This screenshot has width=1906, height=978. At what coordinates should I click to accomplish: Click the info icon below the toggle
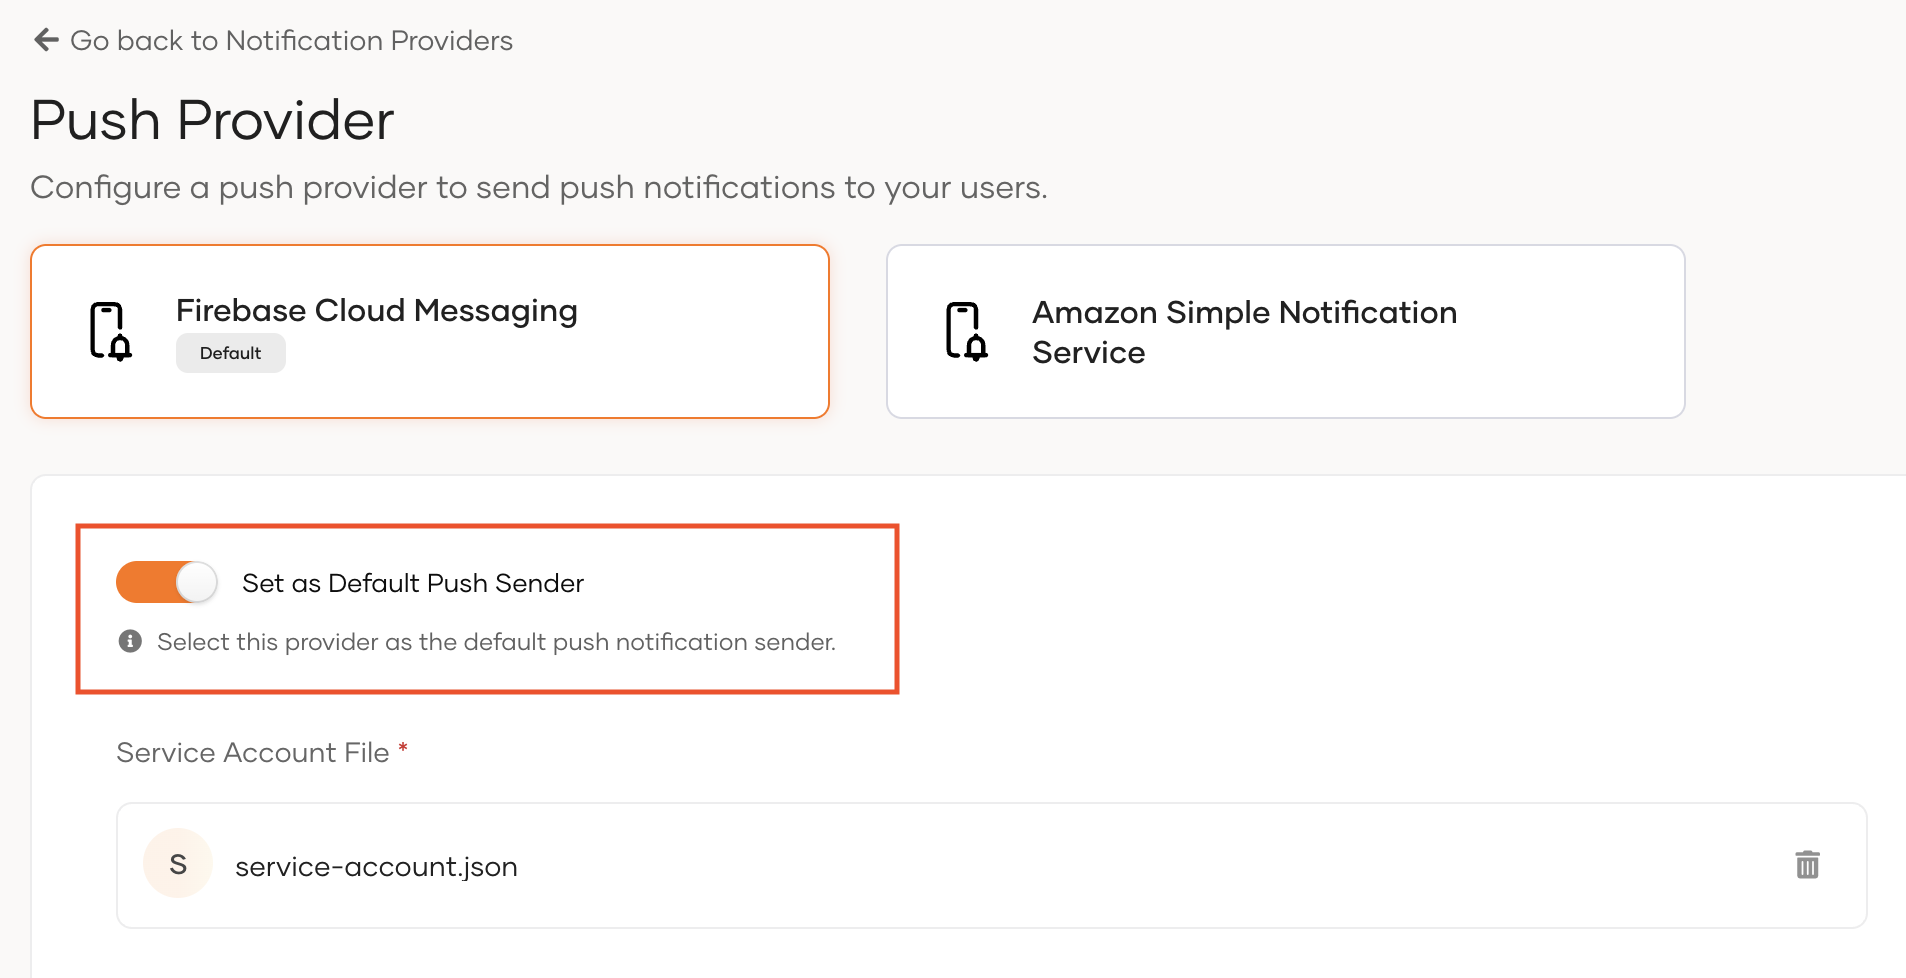130,641
